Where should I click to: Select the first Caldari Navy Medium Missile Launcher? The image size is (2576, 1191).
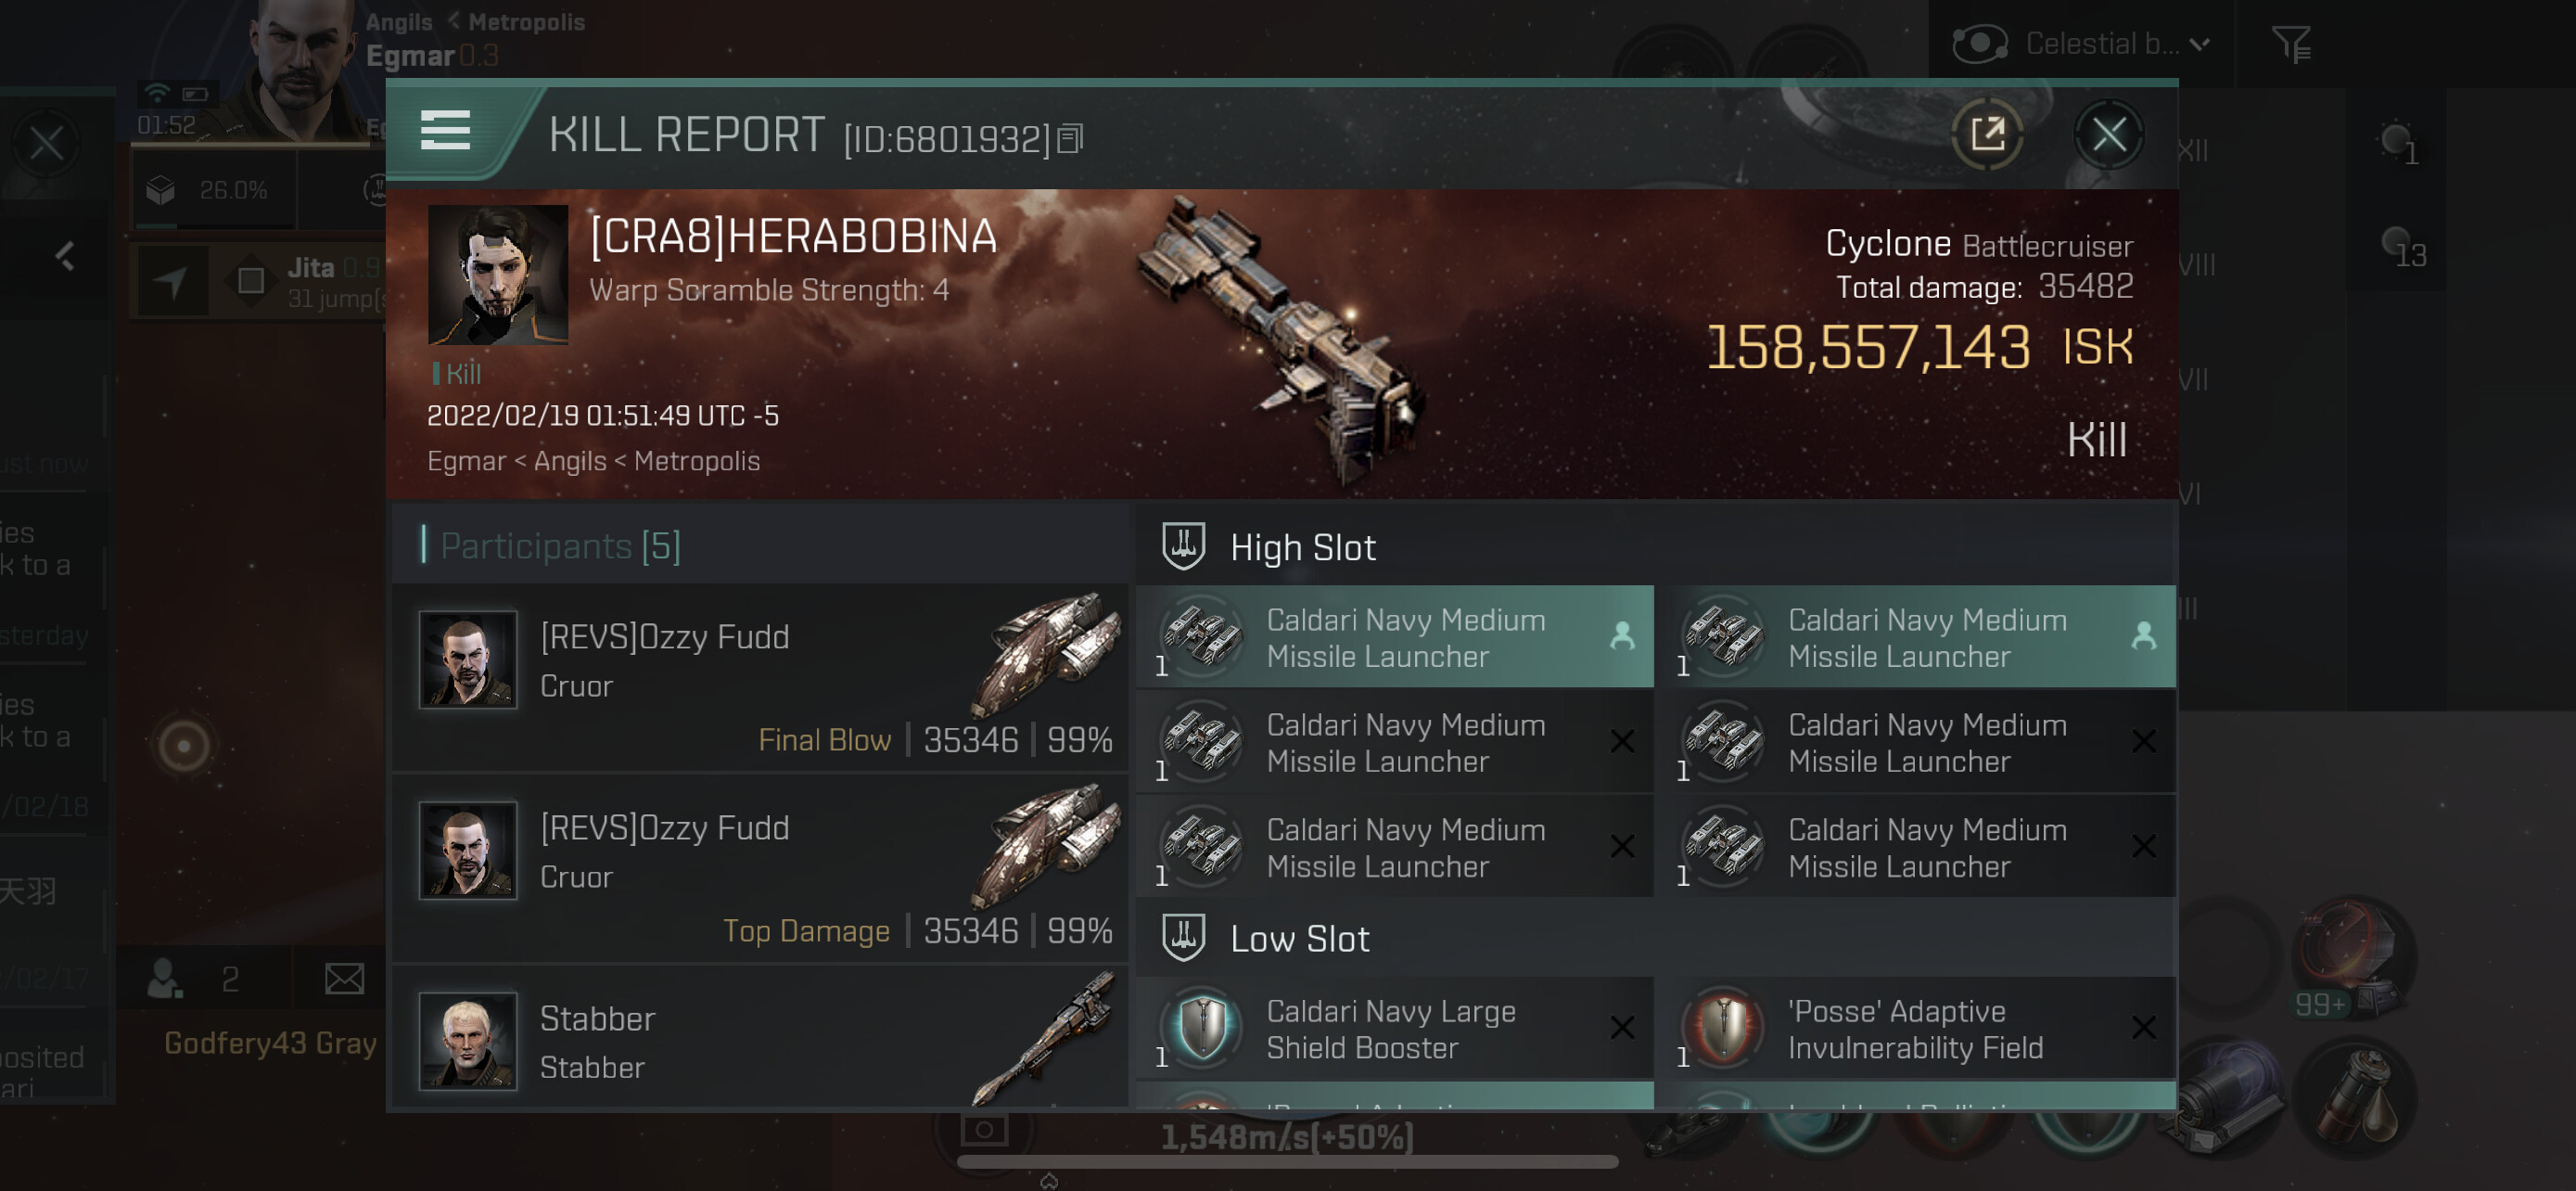click(1394, 637)
